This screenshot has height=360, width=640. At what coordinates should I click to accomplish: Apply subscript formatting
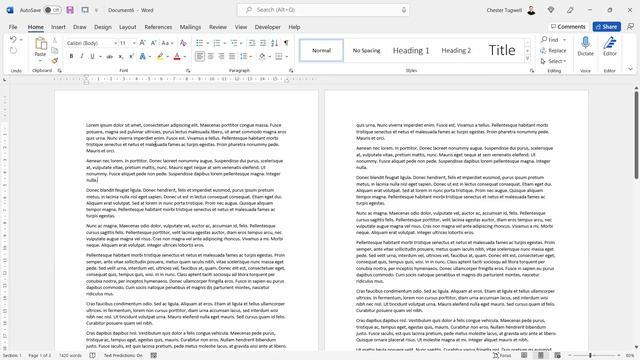click(x=121, y=56)
